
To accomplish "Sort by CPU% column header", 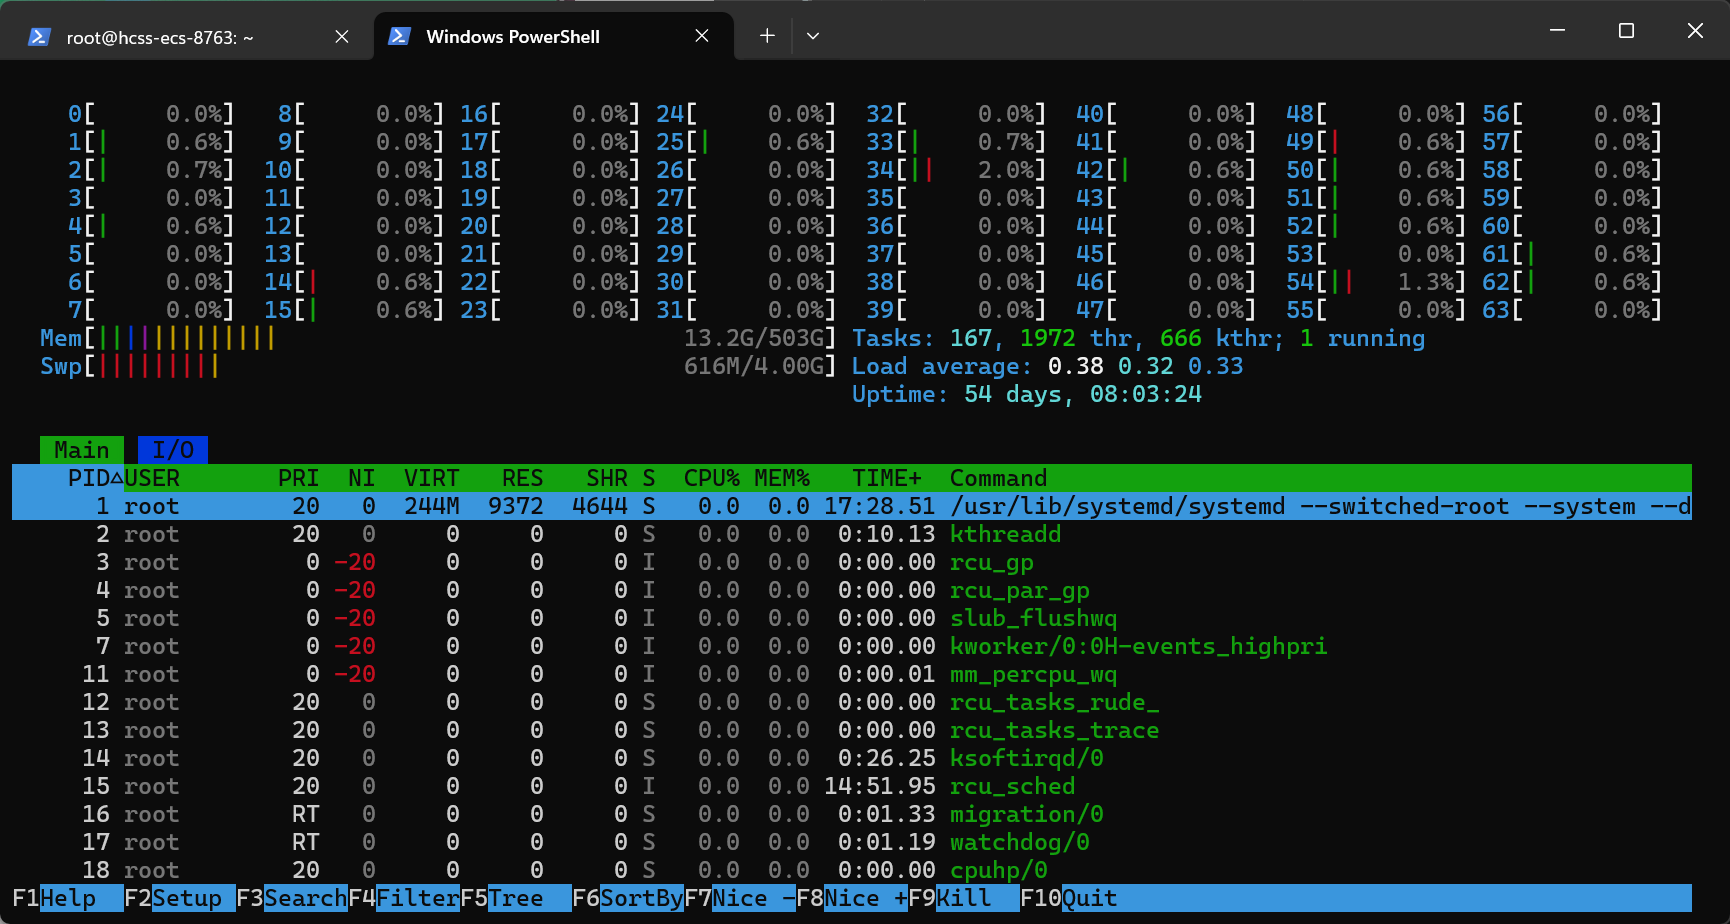I will [x=711, y=478].
